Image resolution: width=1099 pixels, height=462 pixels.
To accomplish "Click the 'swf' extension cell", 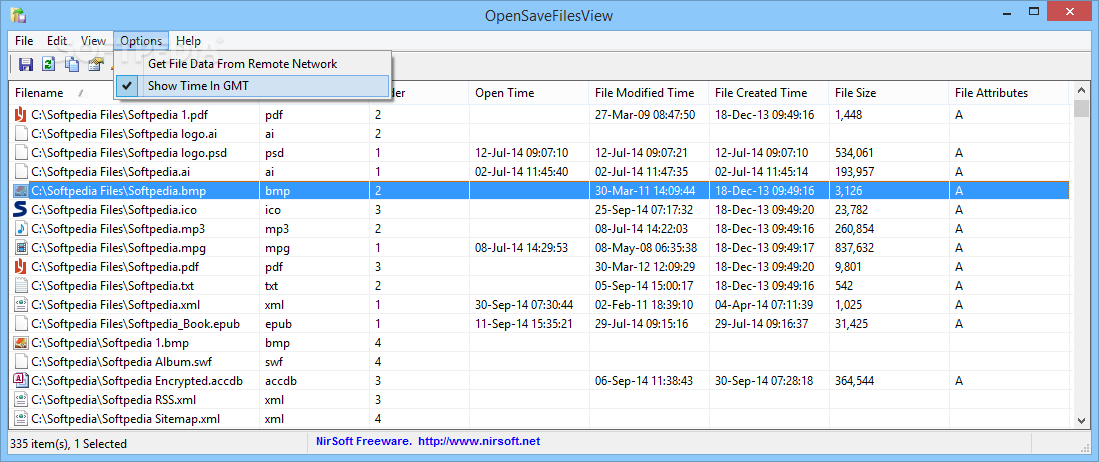I will (x=314, y=362).
